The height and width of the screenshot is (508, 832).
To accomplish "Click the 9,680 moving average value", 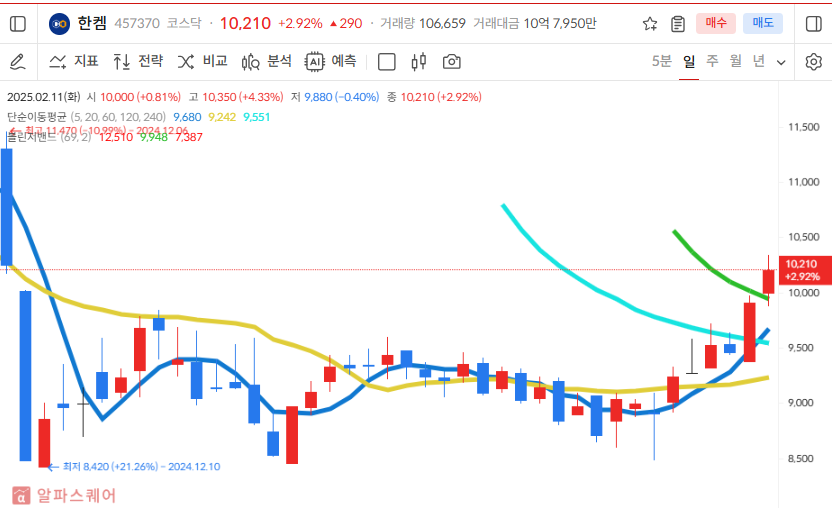I will pos(187,117).
